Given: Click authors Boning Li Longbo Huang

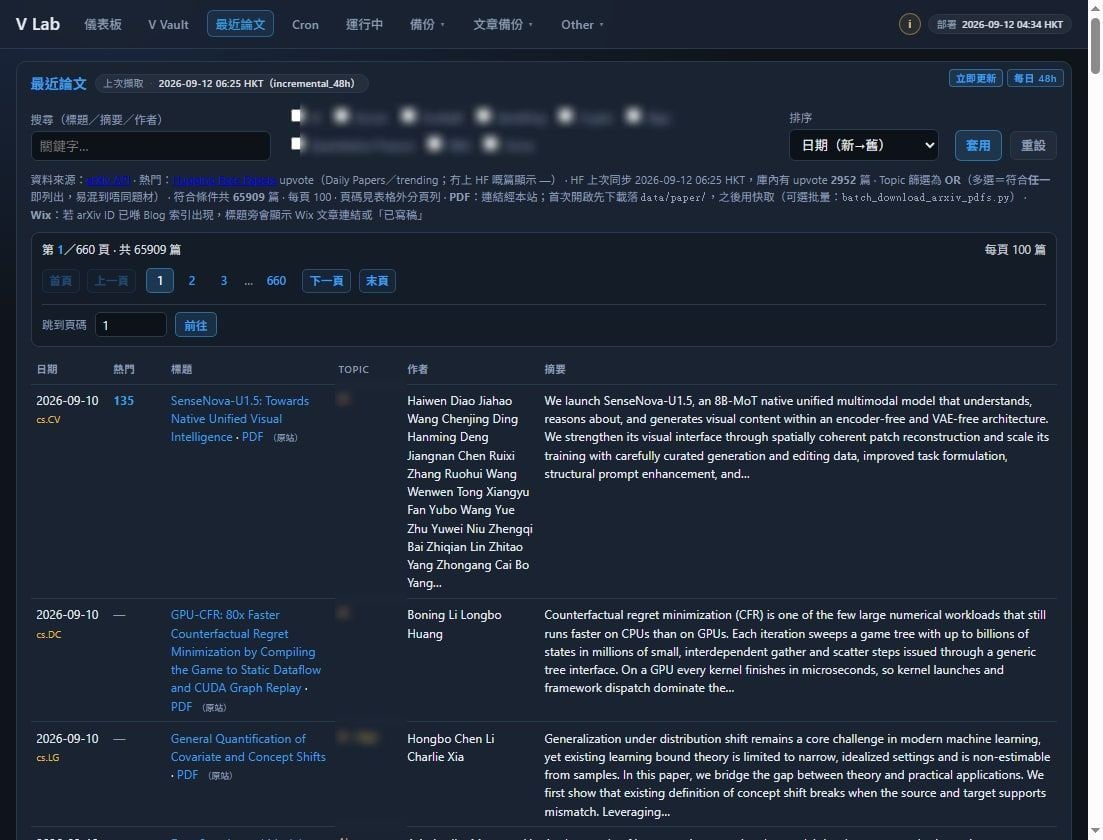Looking at the screenshot, I should (x=454, y=624).
